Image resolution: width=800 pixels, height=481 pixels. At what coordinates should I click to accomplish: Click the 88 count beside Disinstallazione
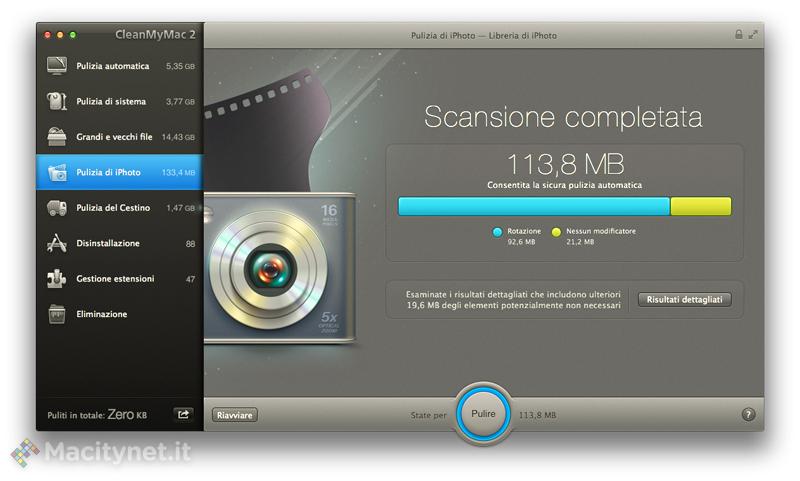[x=190, y=244]
